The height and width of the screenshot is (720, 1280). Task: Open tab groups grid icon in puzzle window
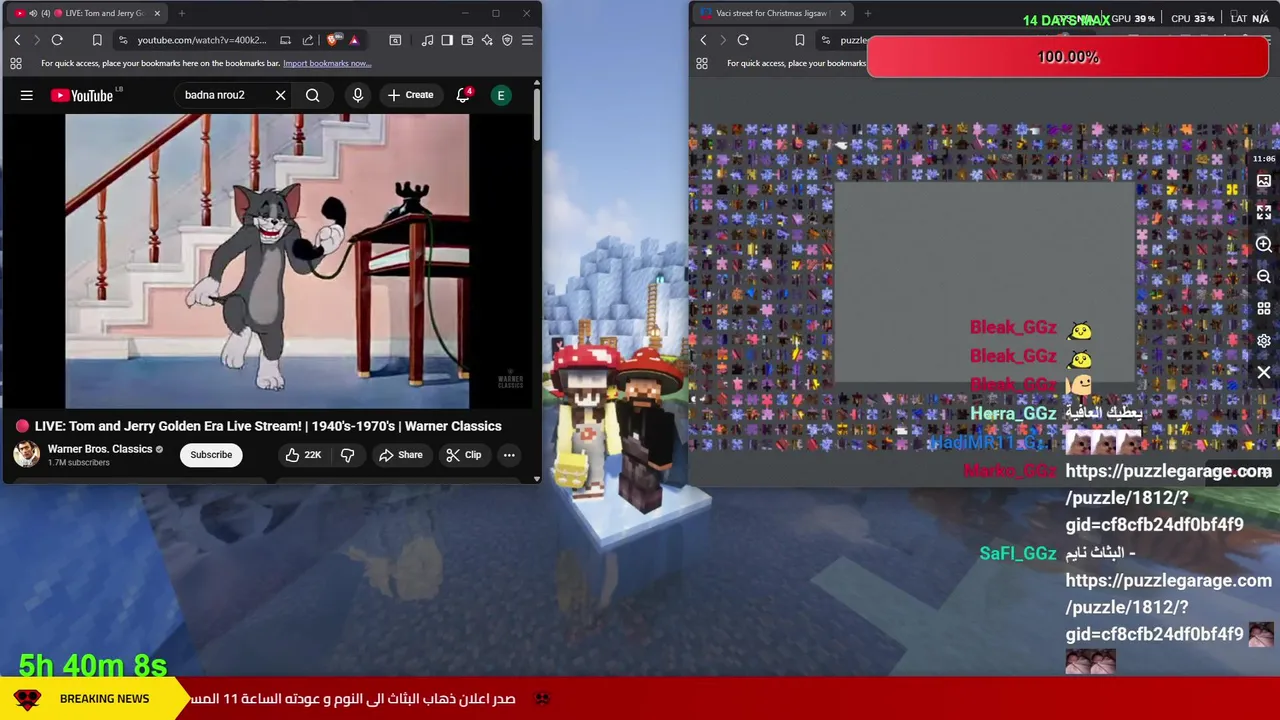[x=702, y=63]
